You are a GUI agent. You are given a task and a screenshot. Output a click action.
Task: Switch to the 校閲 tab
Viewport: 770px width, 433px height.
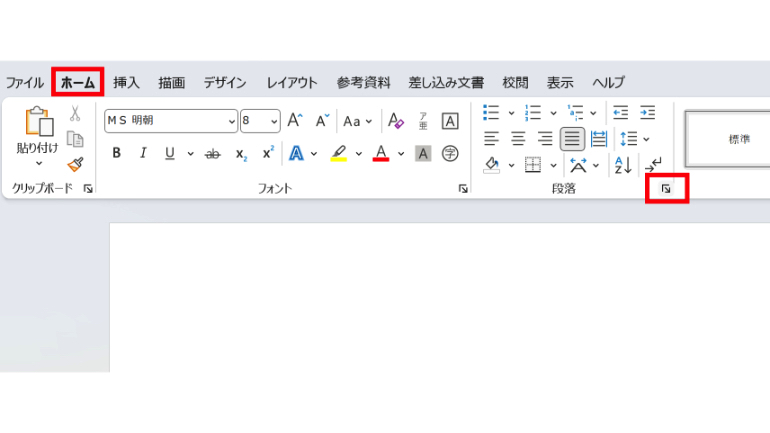(x=515, y=82)
